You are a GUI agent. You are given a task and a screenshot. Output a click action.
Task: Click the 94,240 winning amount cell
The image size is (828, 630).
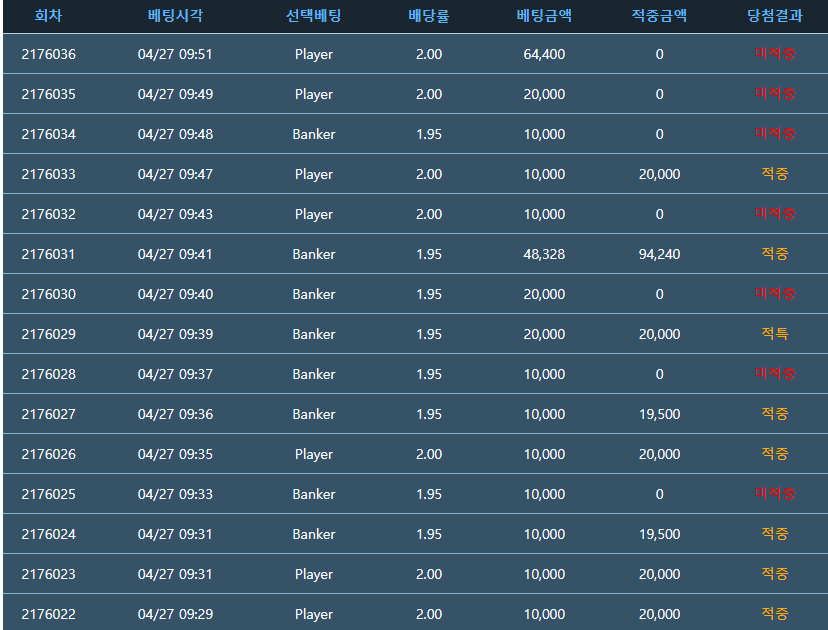point(659,254)
